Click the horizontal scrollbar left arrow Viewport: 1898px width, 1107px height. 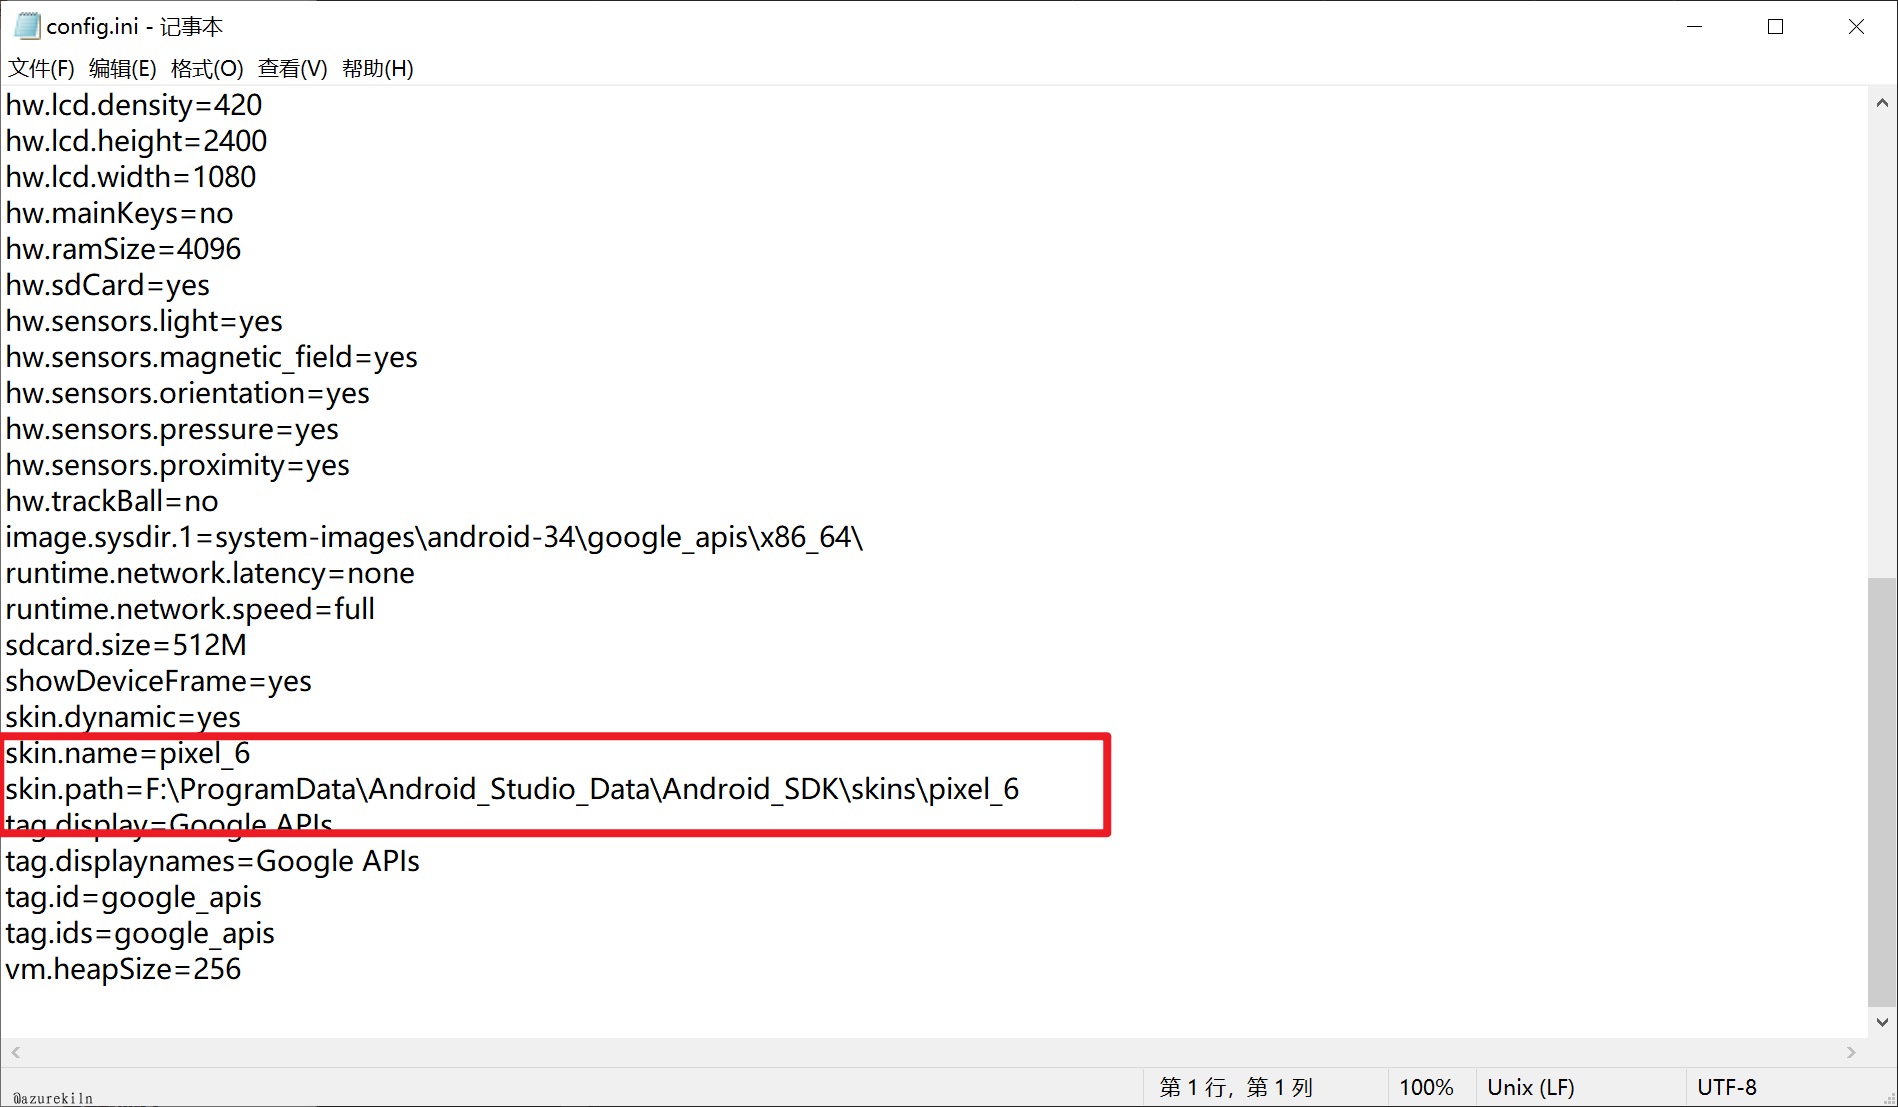click(x=15, y=1052)
